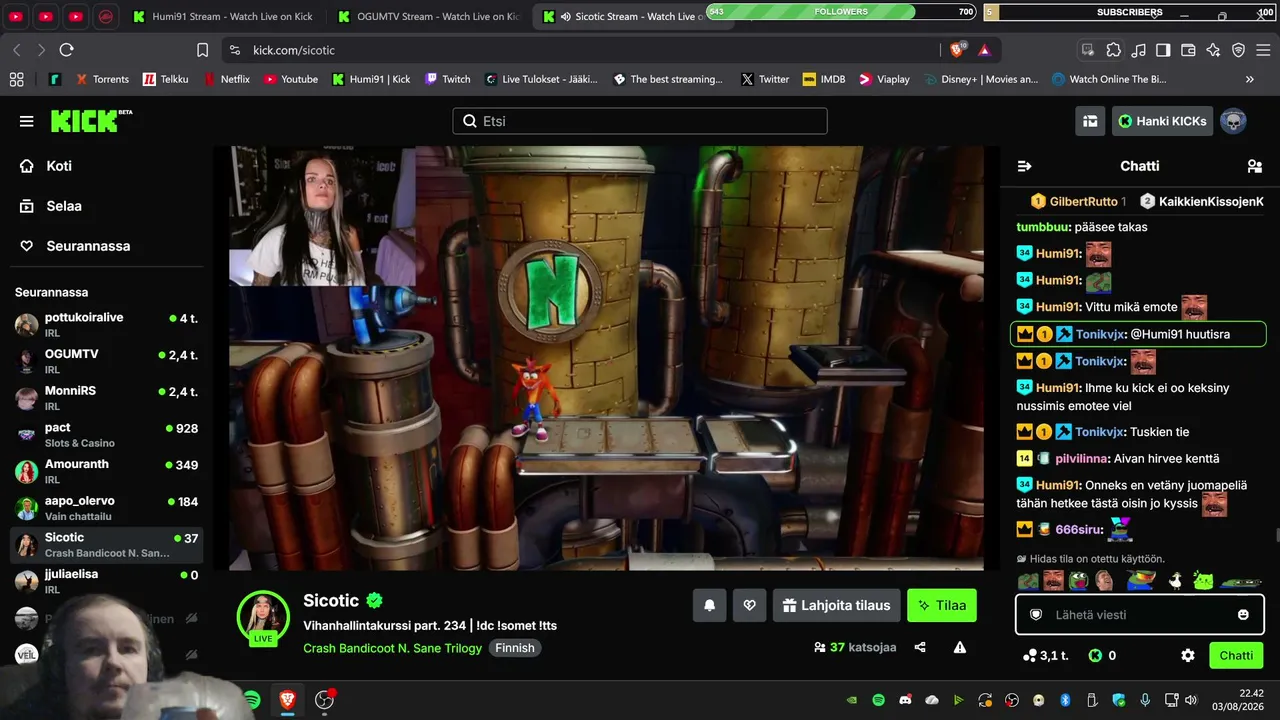Open followed channel OGUMTV in the sidebar
The height and width of the screenshot is (720, 1280).
[107, 361]
